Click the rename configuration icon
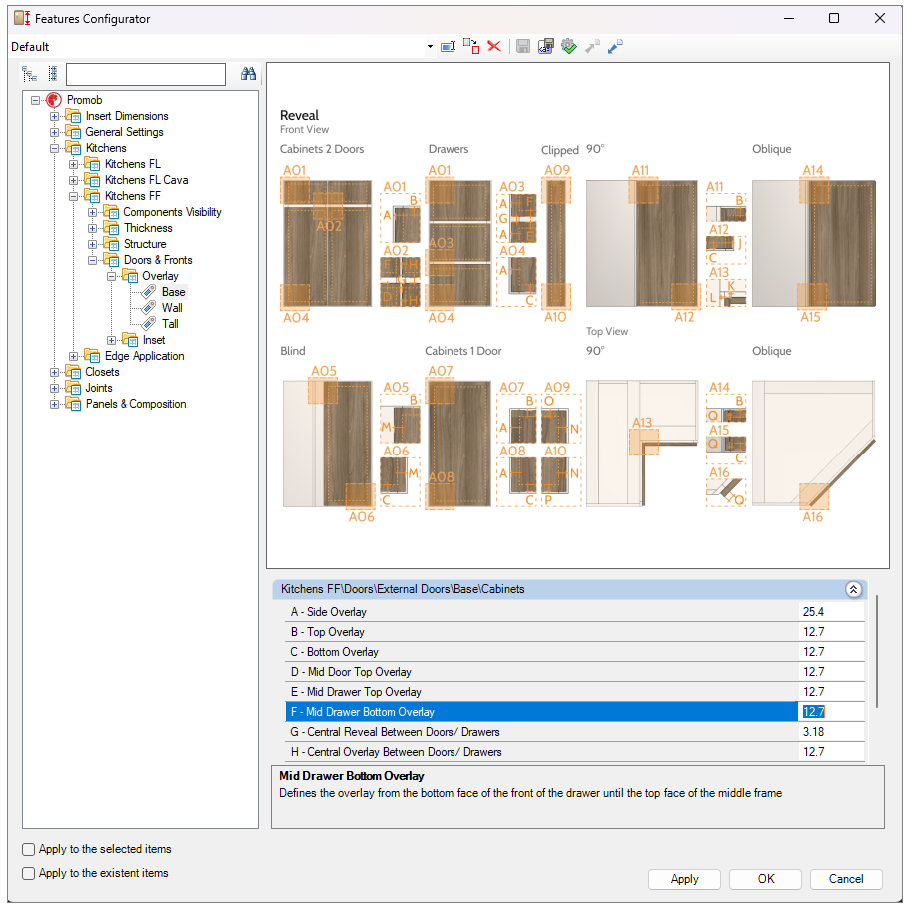This screenshot has width=920, height=913. click(448, 47)
